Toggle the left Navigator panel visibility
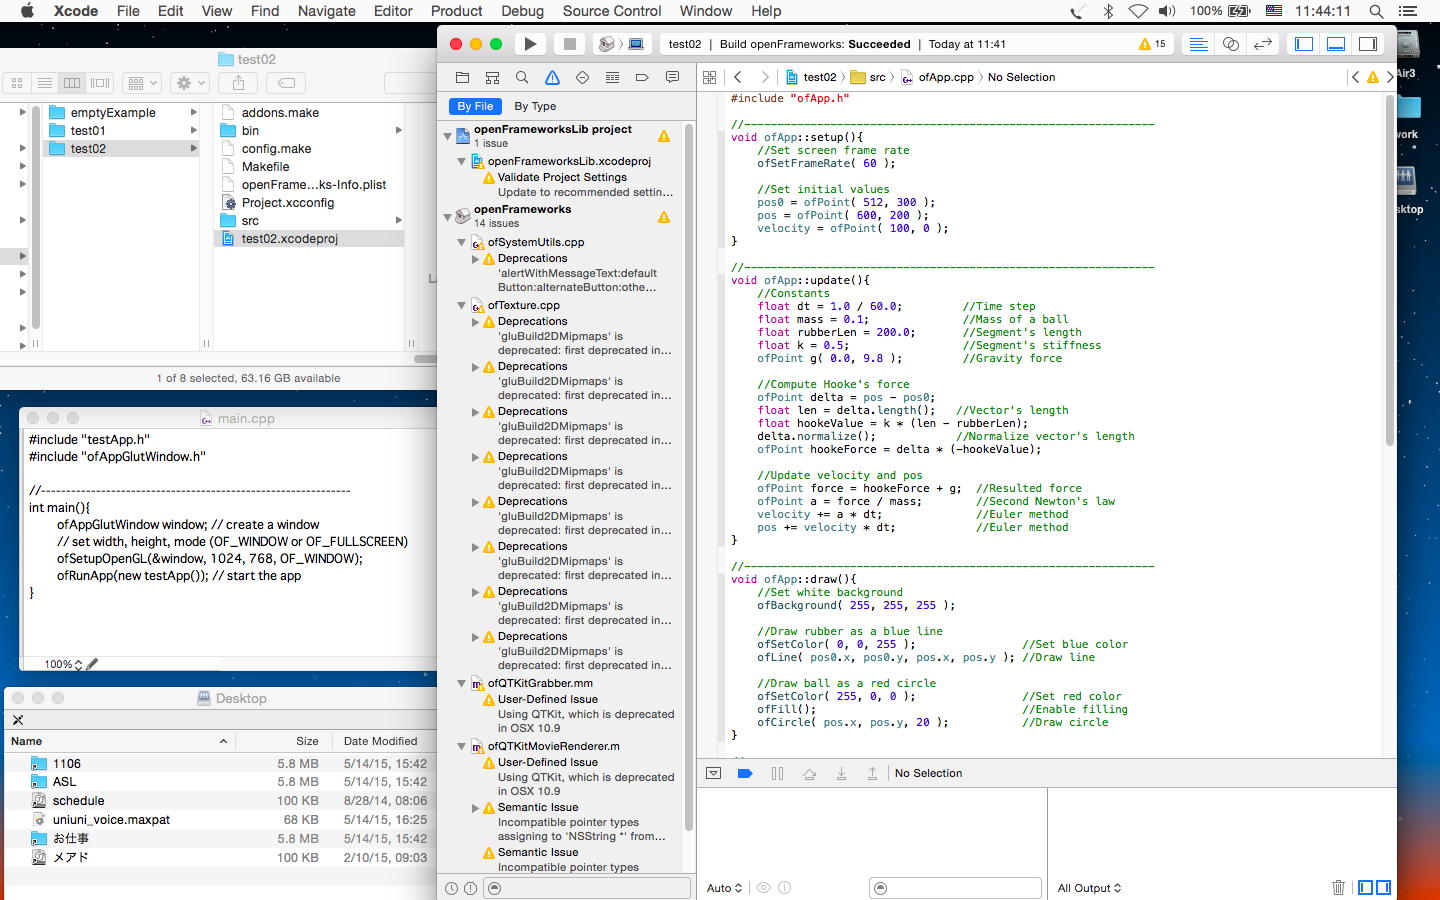 1304,44
